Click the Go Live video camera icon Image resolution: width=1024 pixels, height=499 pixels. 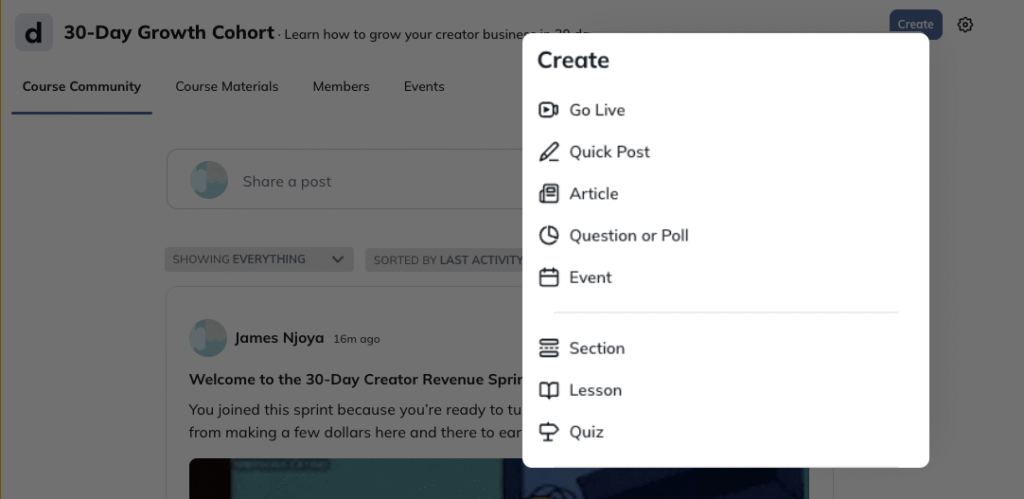click(548, 110)
